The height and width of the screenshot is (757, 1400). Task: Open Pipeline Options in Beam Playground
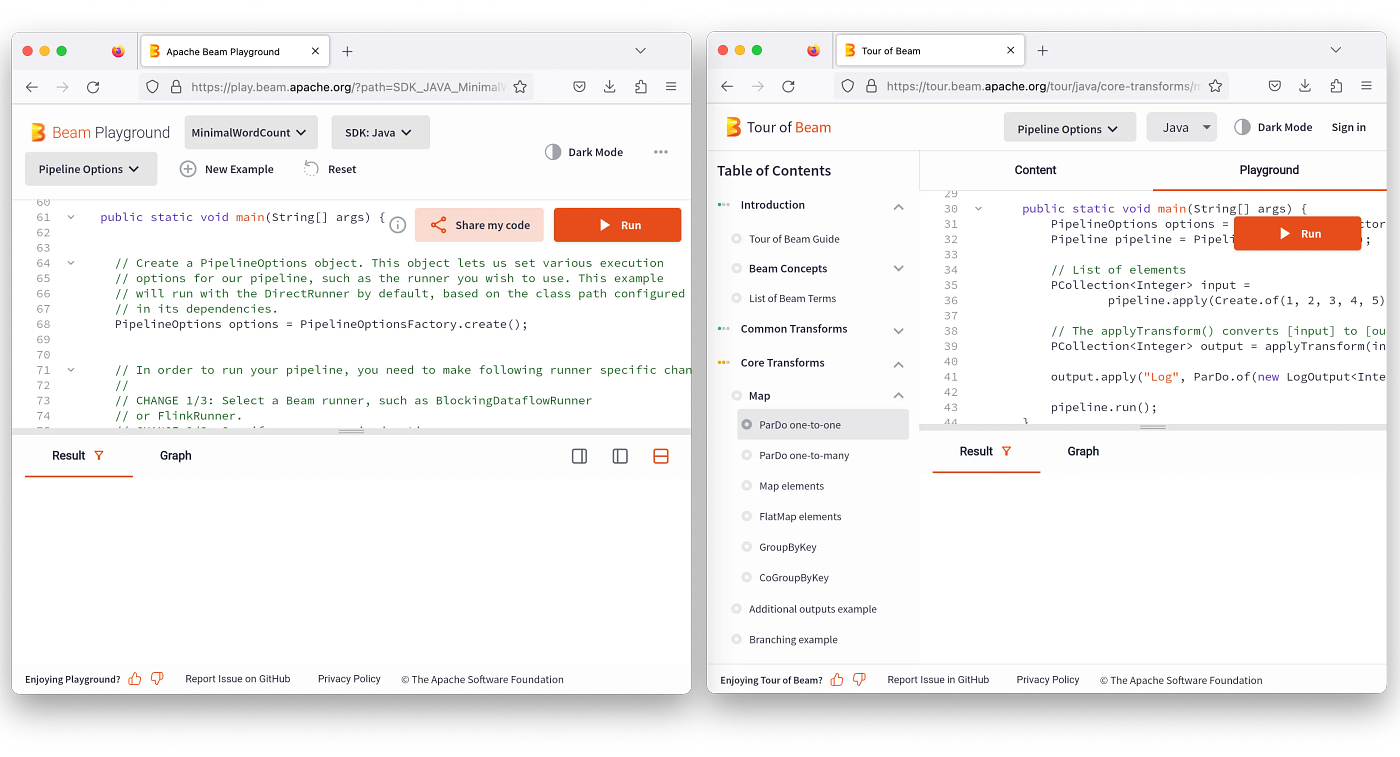(91, 169)
